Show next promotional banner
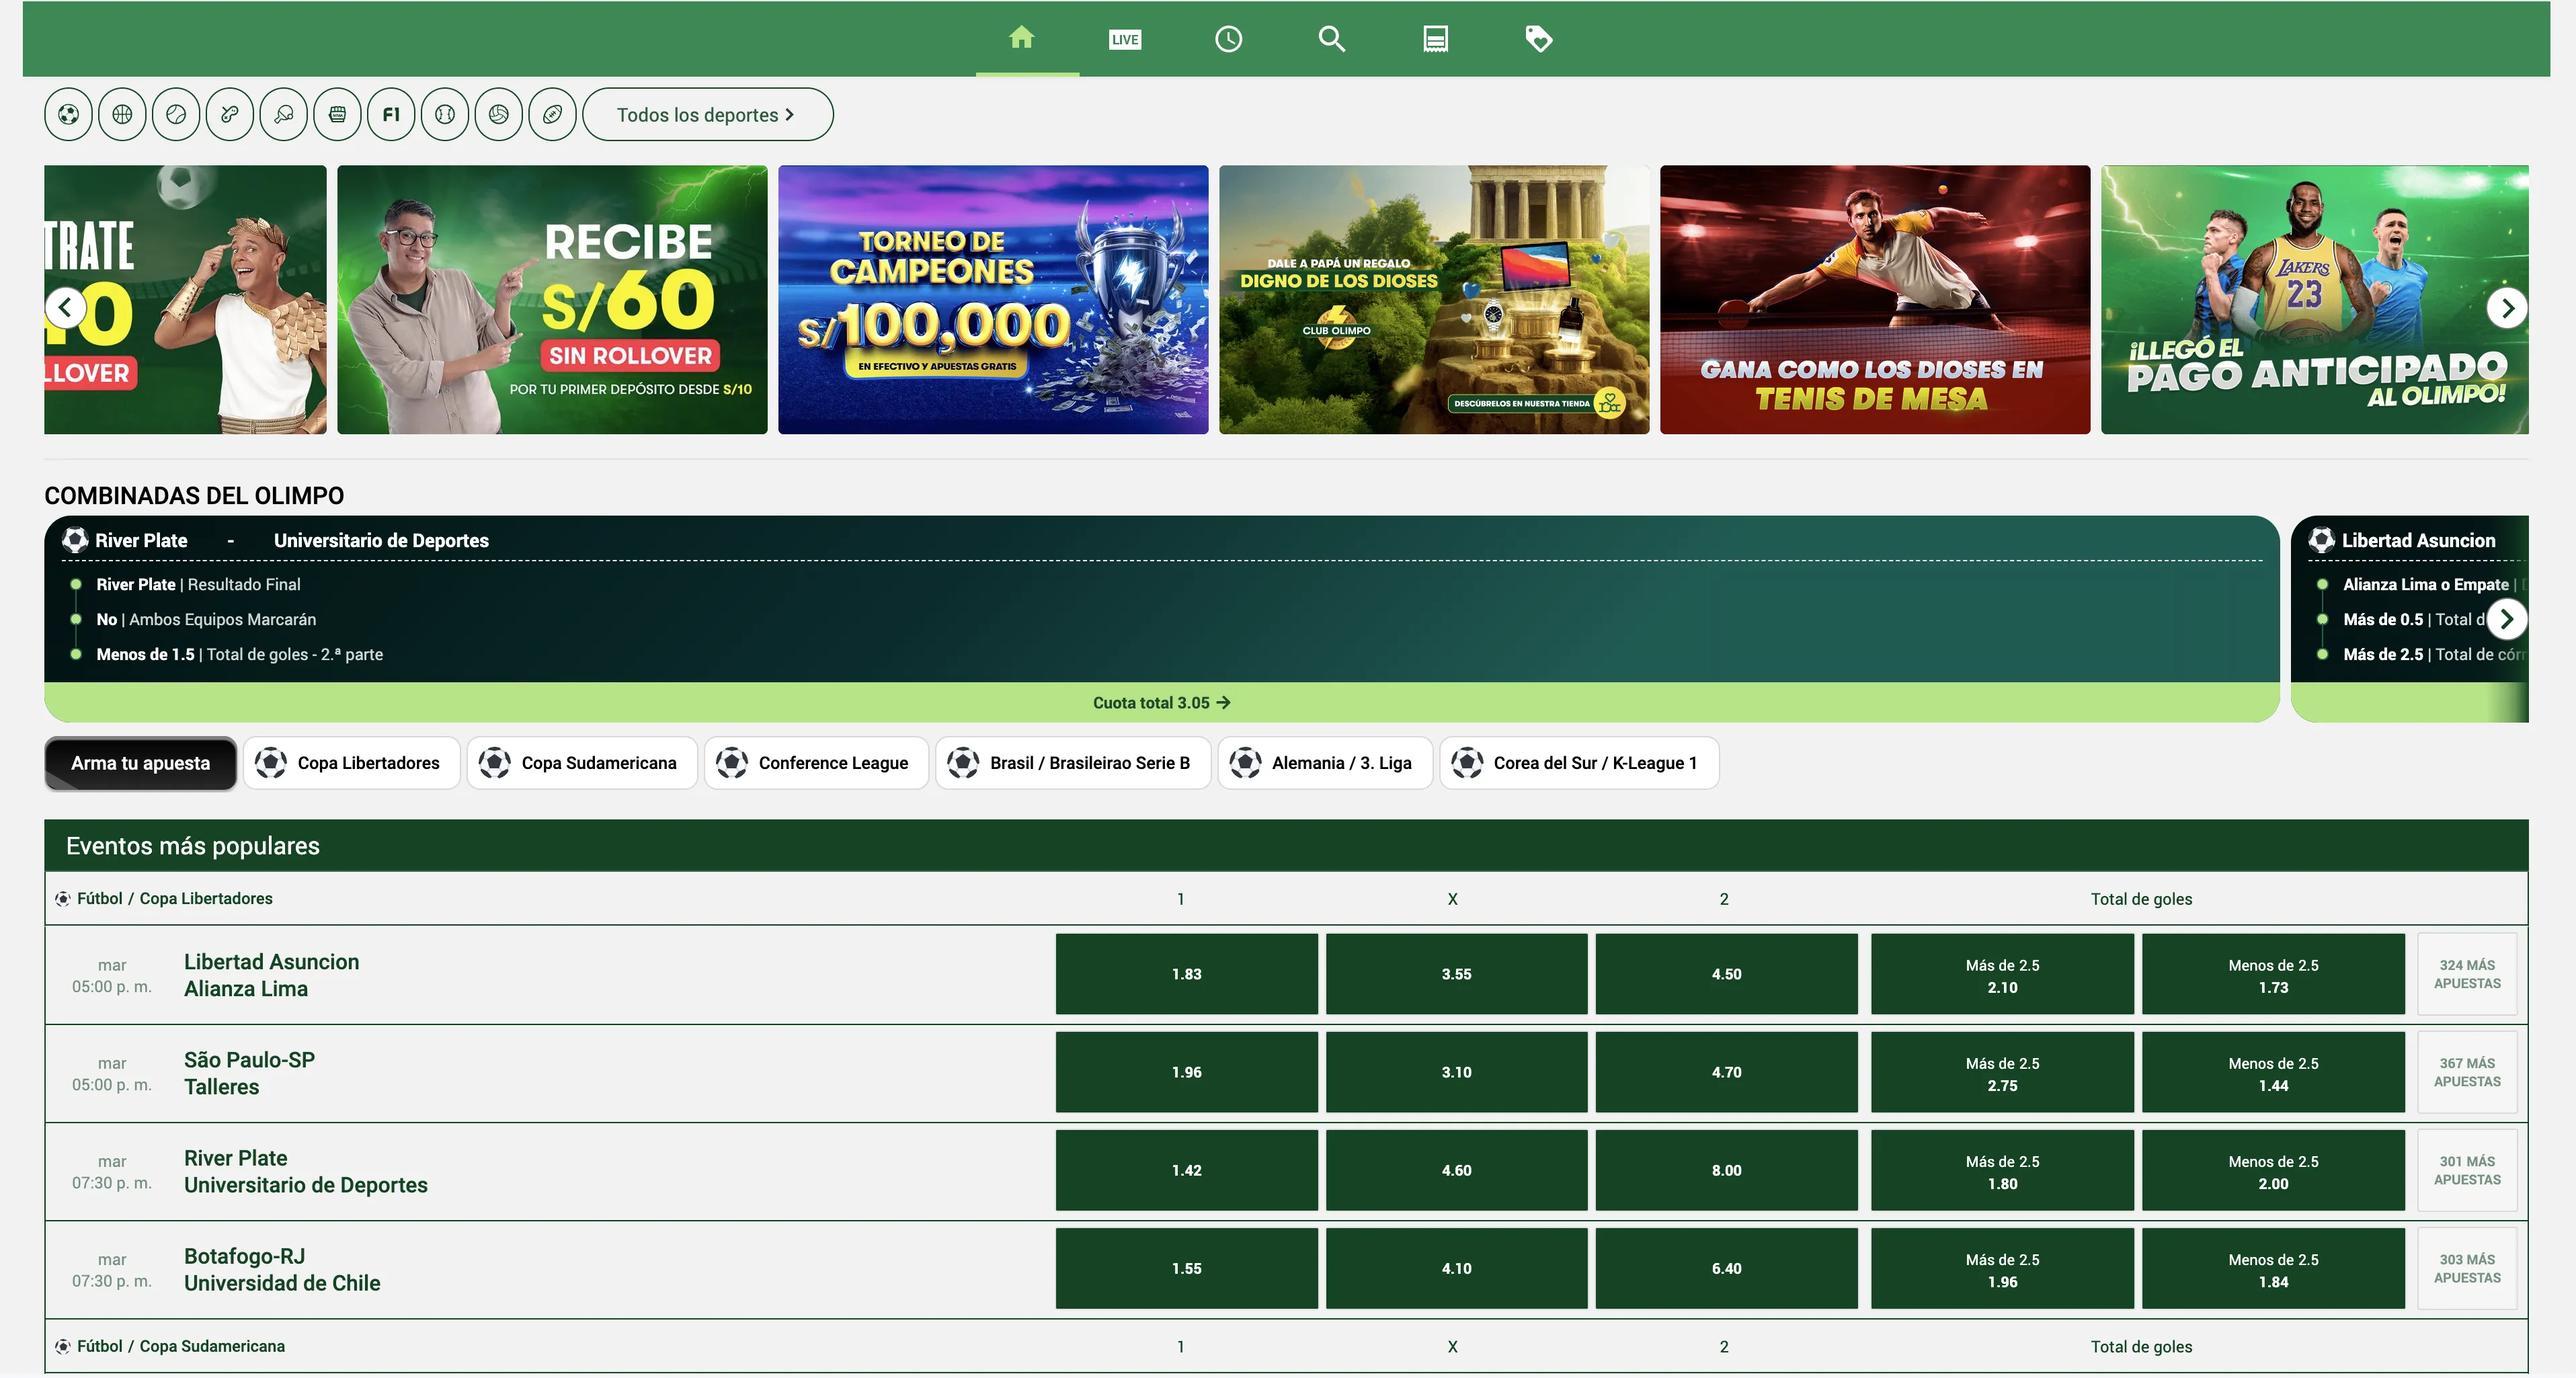The image size is (2576, 1378). point(2507,307)
